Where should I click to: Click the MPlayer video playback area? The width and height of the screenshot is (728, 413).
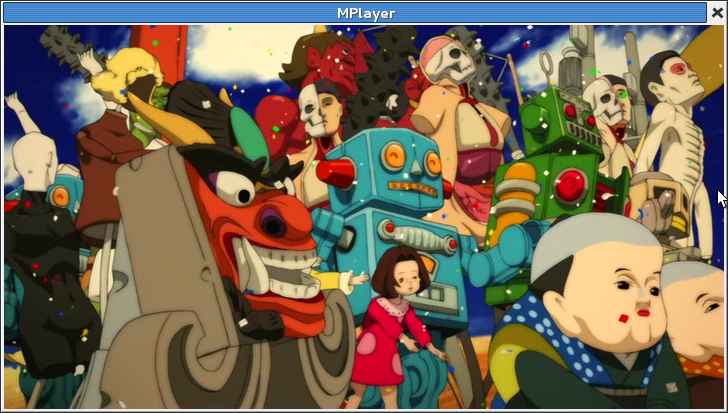click(364, 217)
